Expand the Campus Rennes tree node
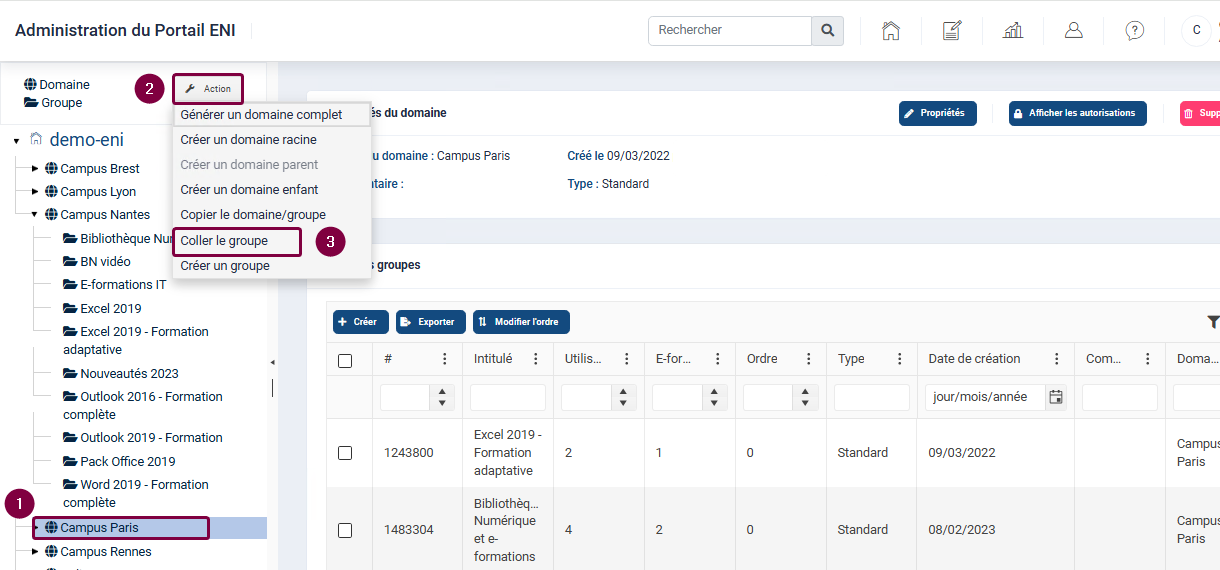Image resolution: width=1220 pixels, height=570 pixels. pos(36,551)
